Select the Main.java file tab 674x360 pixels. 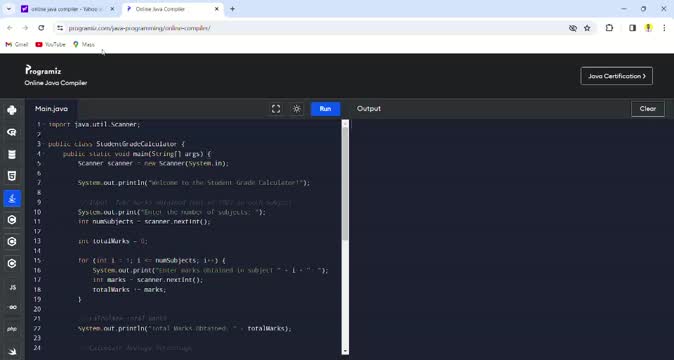(x=51, y=109)
